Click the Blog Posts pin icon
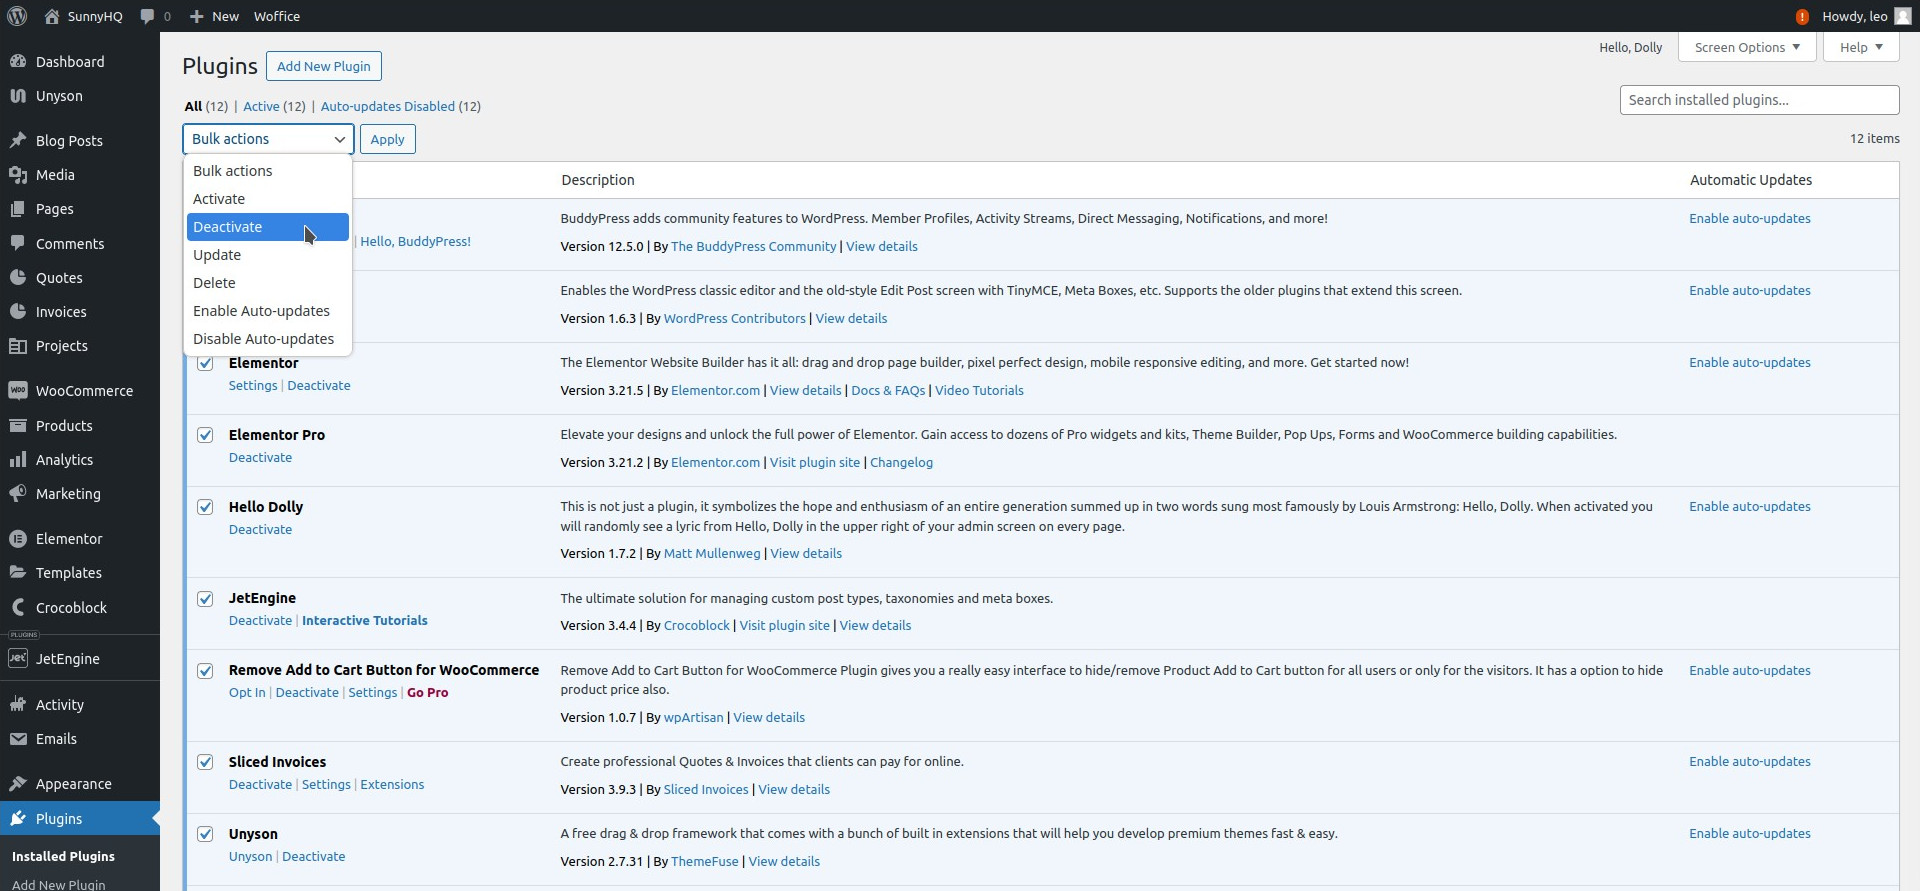 [x=18, y=140]
